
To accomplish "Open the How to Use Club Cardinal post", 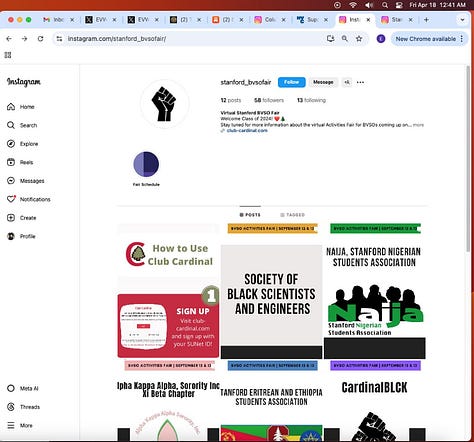I will pyautogui.click(x=168, y=291).
